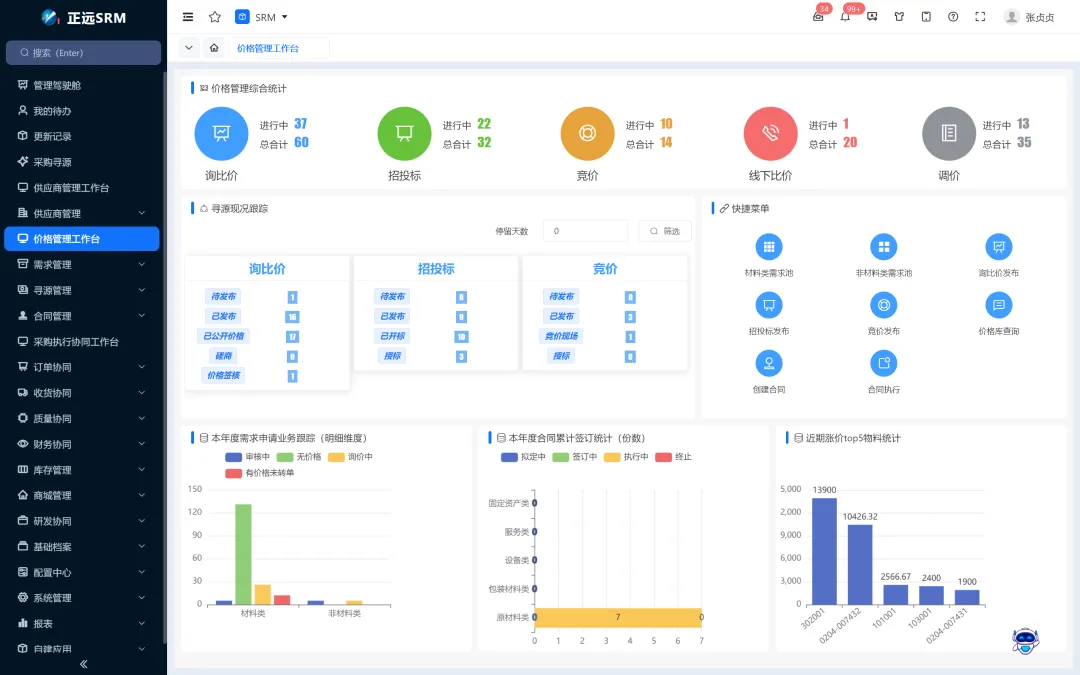Click the 停留天数 input field
The image size is (1080, 675).
pos(585,231)
